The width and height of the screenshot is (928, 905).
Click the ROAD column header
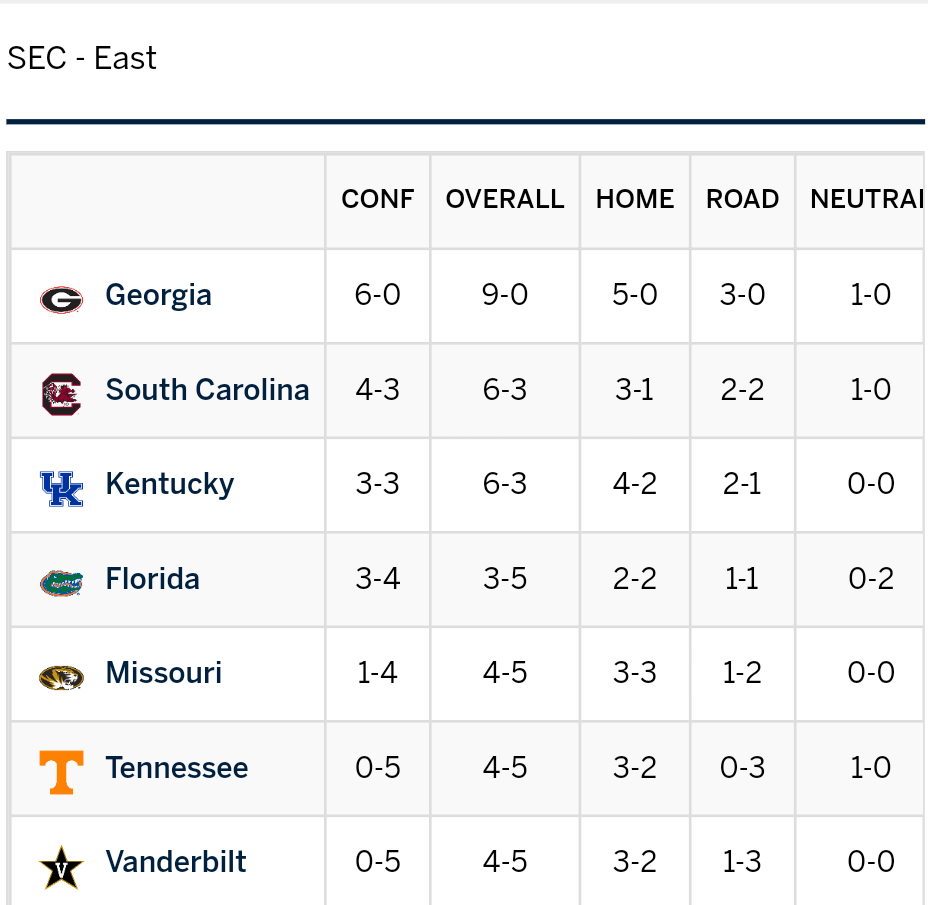coord(742,199)
